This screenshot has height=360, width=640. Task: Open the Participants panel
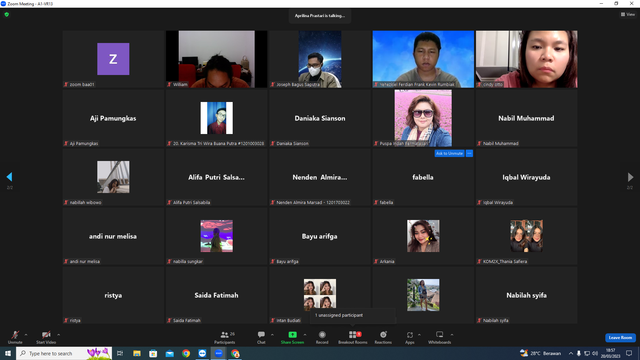224,337
